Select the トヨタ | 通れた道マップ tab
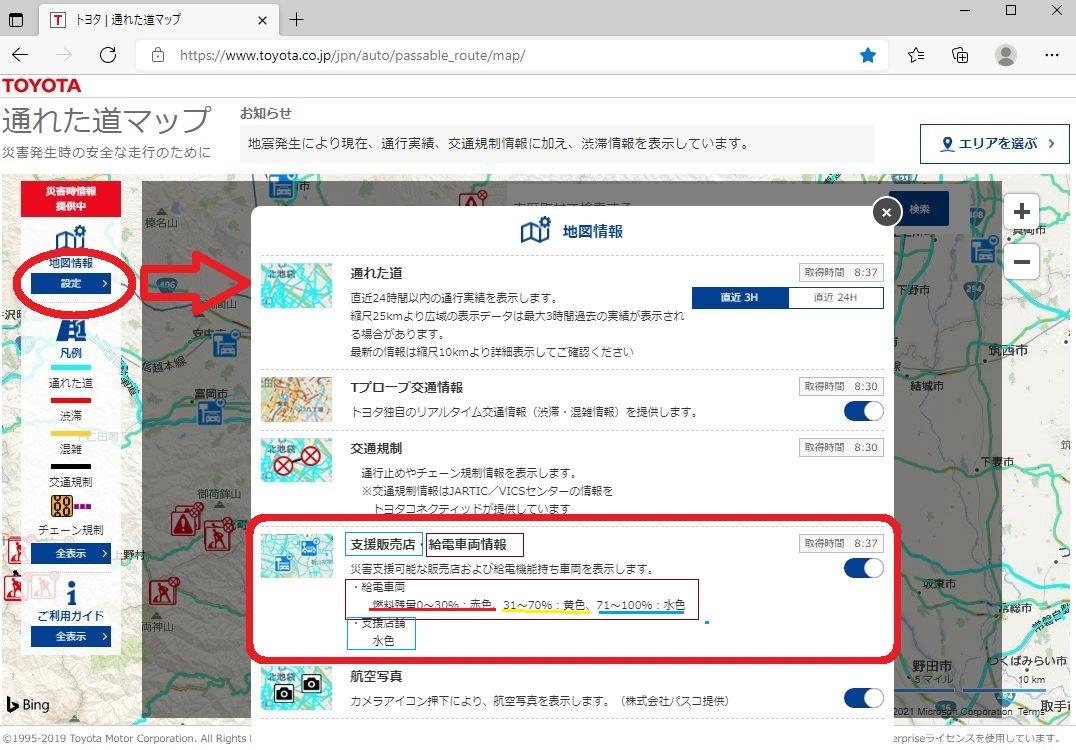 coord(159,20)
